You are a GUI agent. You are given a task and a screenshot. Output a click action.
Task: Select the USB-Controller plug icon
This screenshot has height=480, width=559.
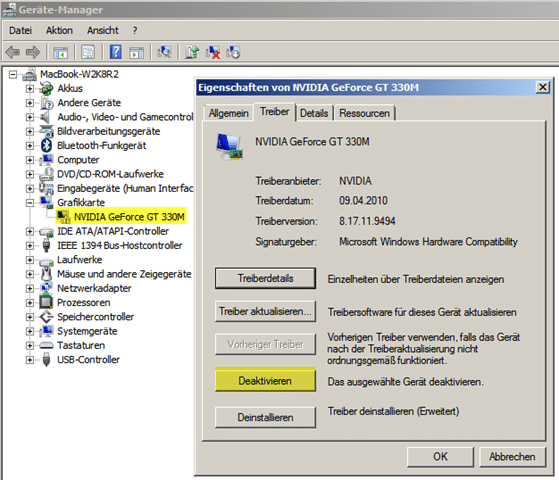click(46, 359)
